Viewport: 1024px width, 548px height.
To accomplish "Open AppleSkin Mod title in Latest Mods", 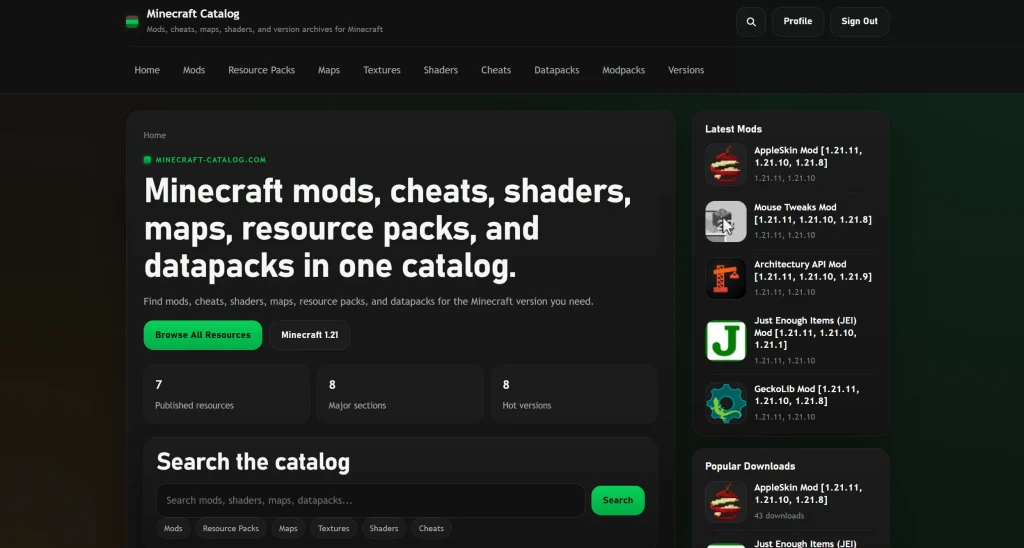I will [x=808, y=156].
